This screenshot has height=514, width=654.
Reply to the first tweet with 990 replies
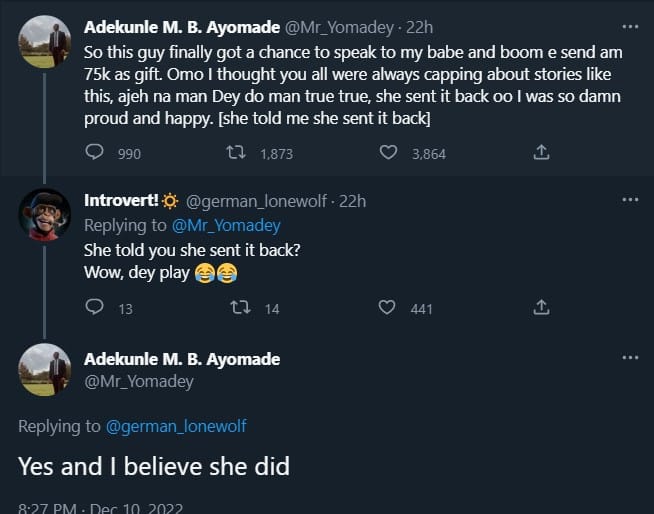point(96,153)
